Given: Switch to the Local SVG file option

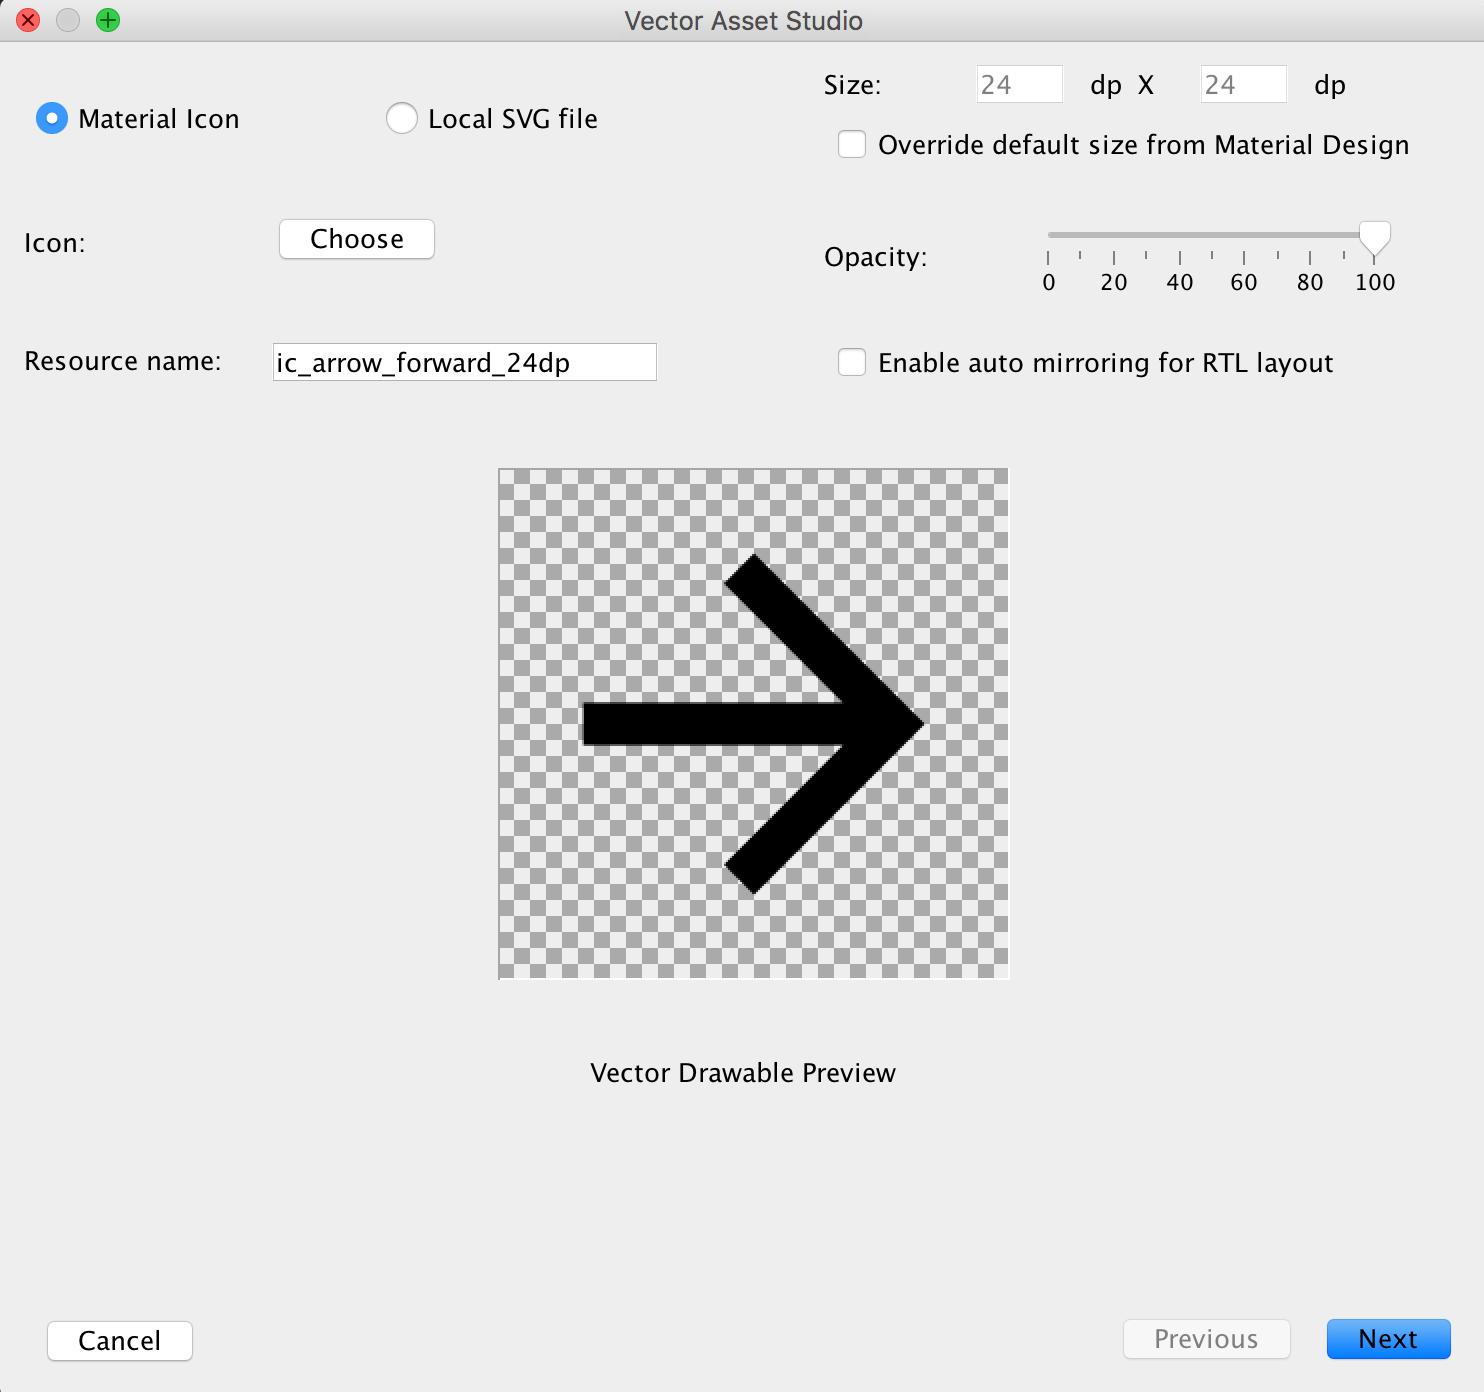Looking at the screenshot, I should click(401, 118).
